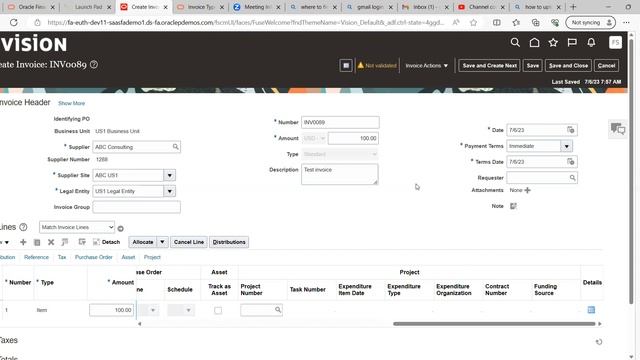
Task: Open the Payment Terms dropdown
Action: (567, 146)
